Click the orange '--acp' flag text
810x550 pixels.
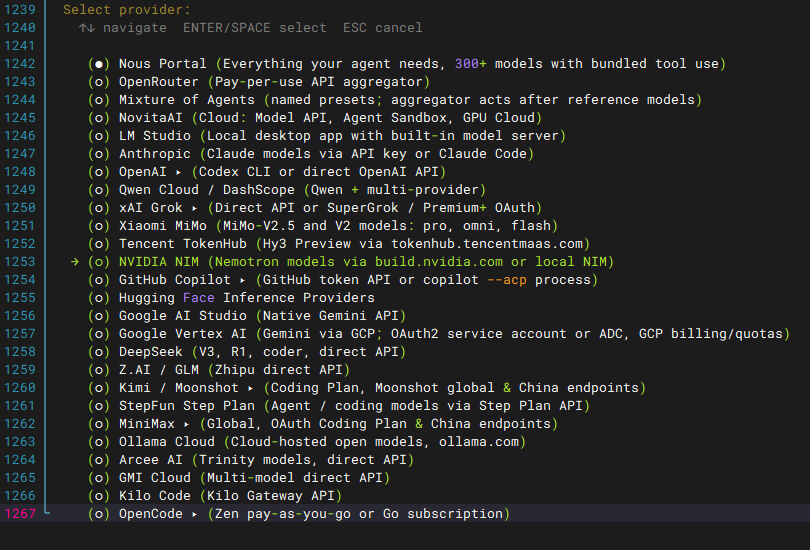(x=507, y=280)
